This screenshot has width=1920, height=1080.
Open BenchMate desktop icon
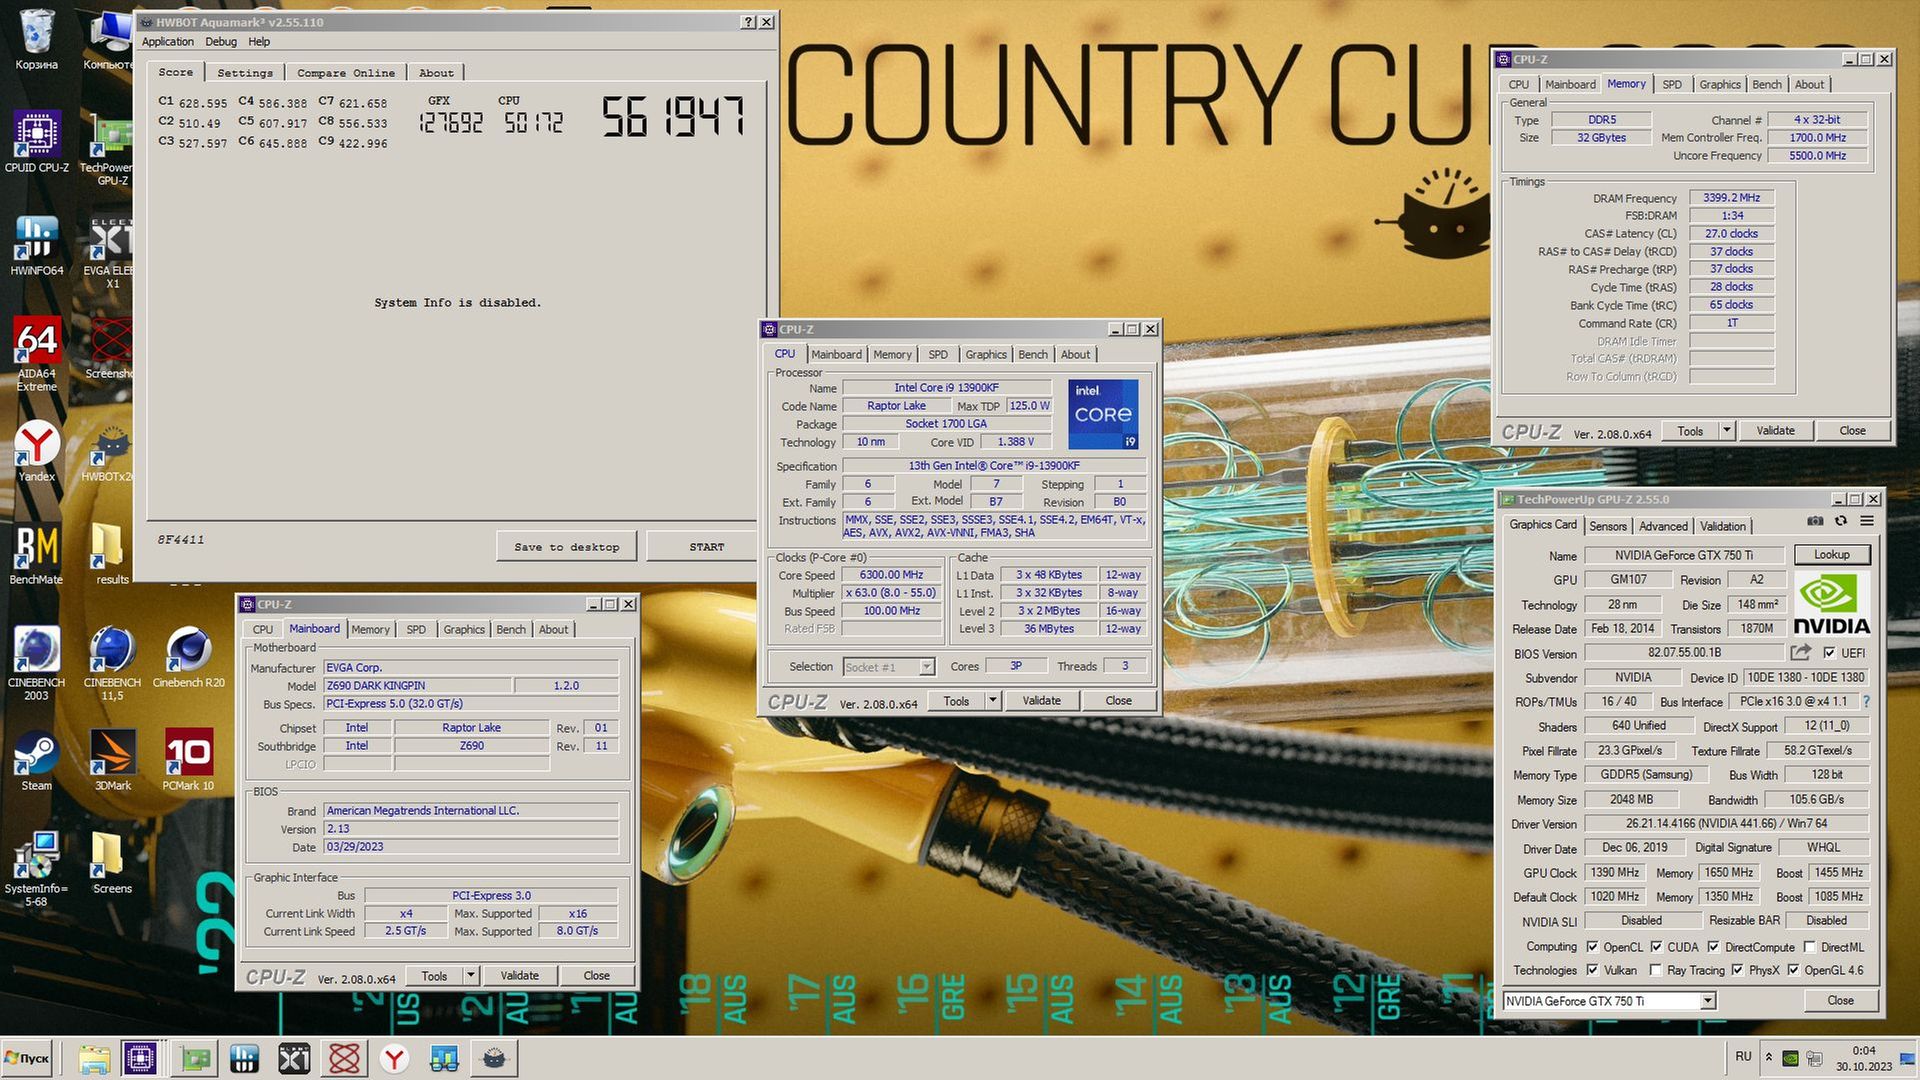pyautogui.click(x=36, y=554)
